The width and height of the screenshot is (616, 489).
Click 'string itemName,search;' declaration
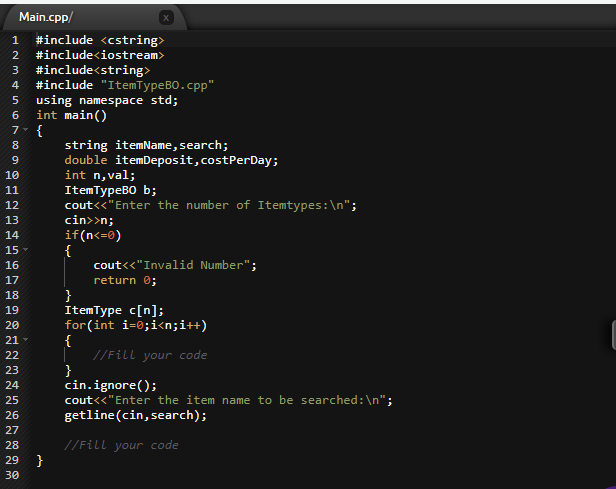pyautogui.click(x=146, y=145)
